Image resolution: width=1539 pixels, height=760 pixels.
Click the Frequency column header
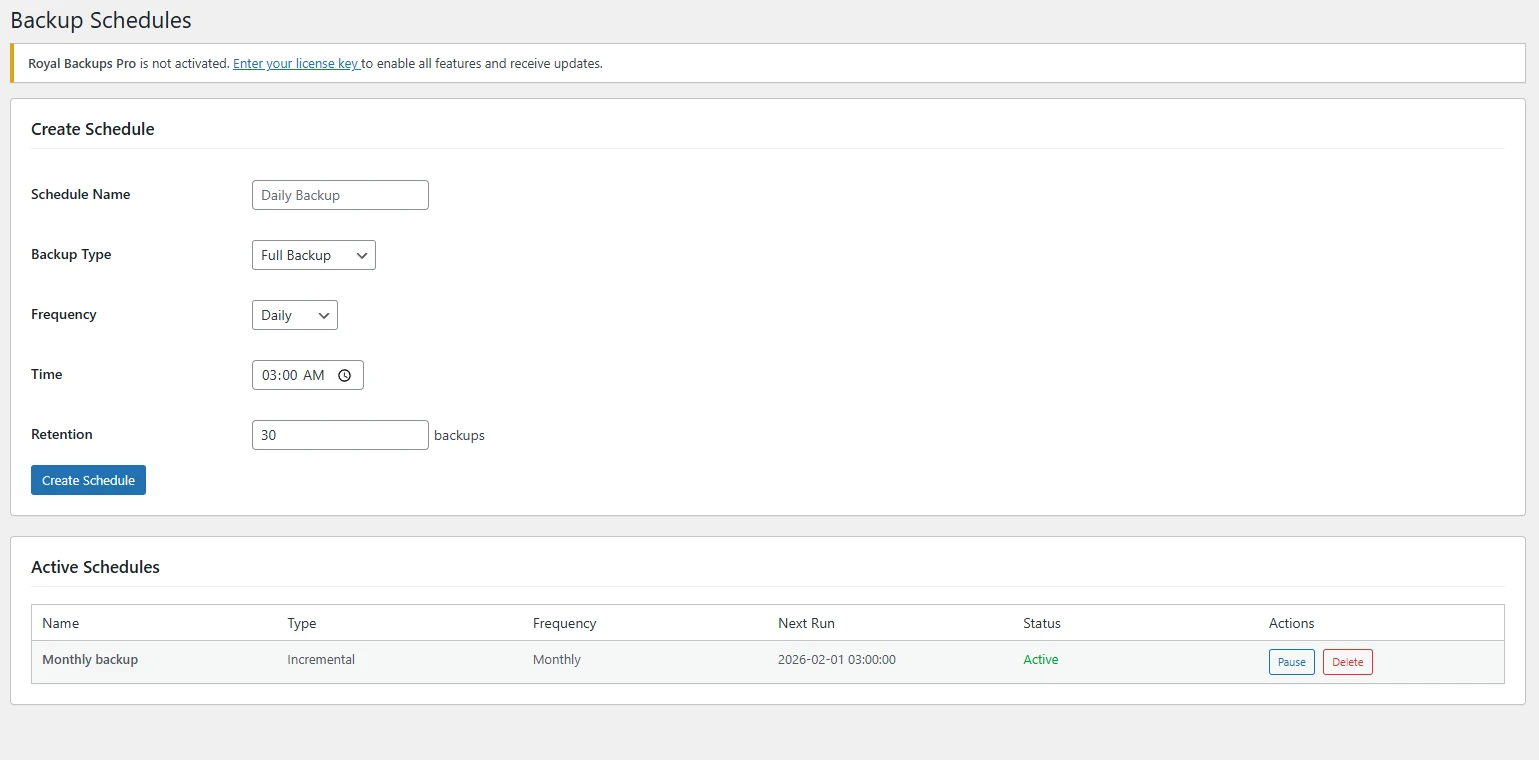click(x=564, y=623)
